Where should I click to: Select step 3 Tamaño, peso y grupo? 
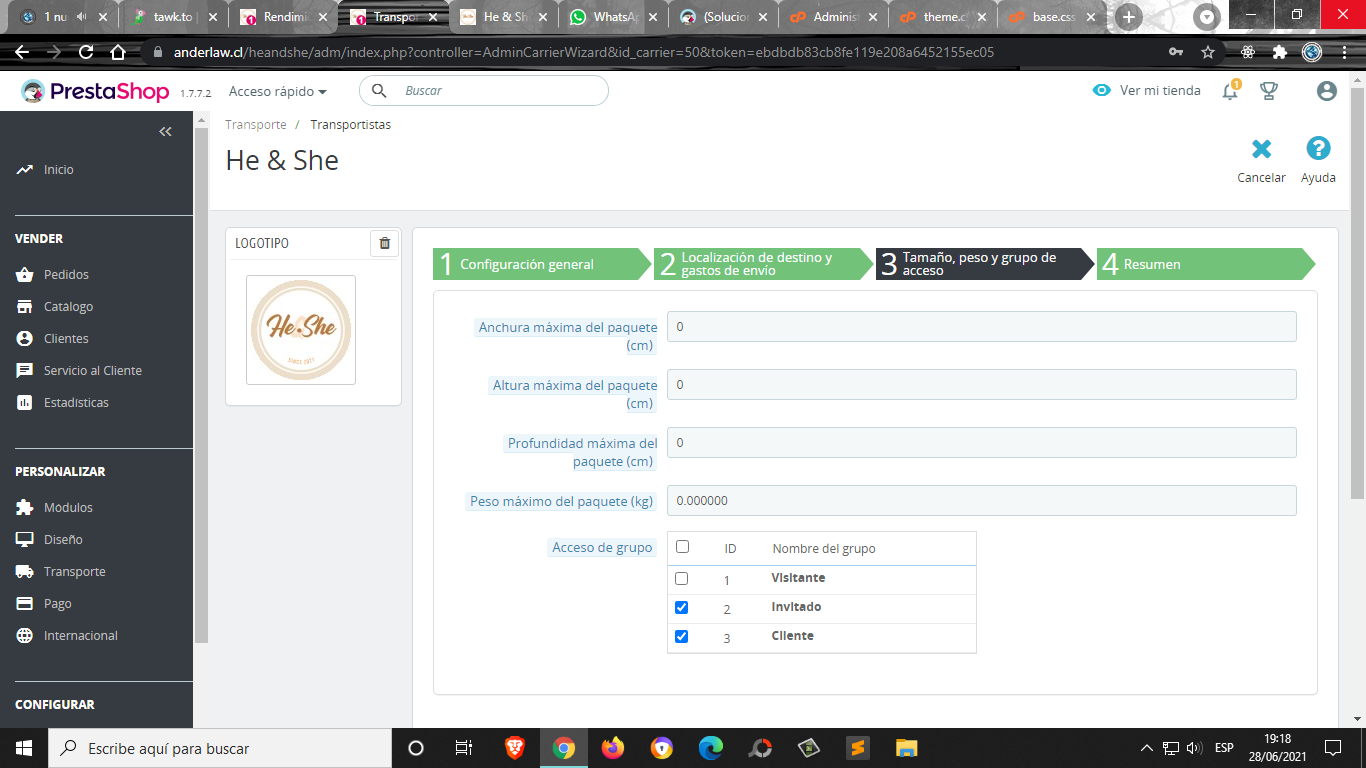tap(986, 264)
